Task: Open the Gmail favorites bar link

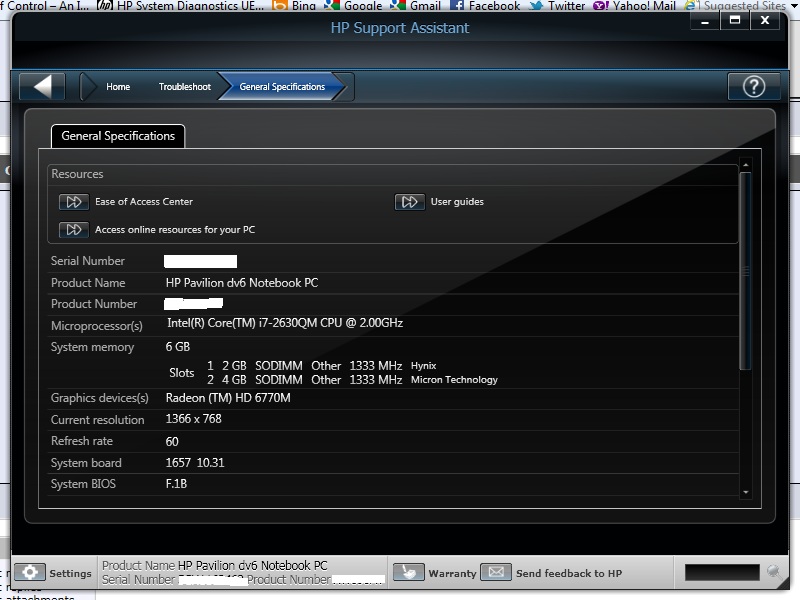Action: coord(416,6)
